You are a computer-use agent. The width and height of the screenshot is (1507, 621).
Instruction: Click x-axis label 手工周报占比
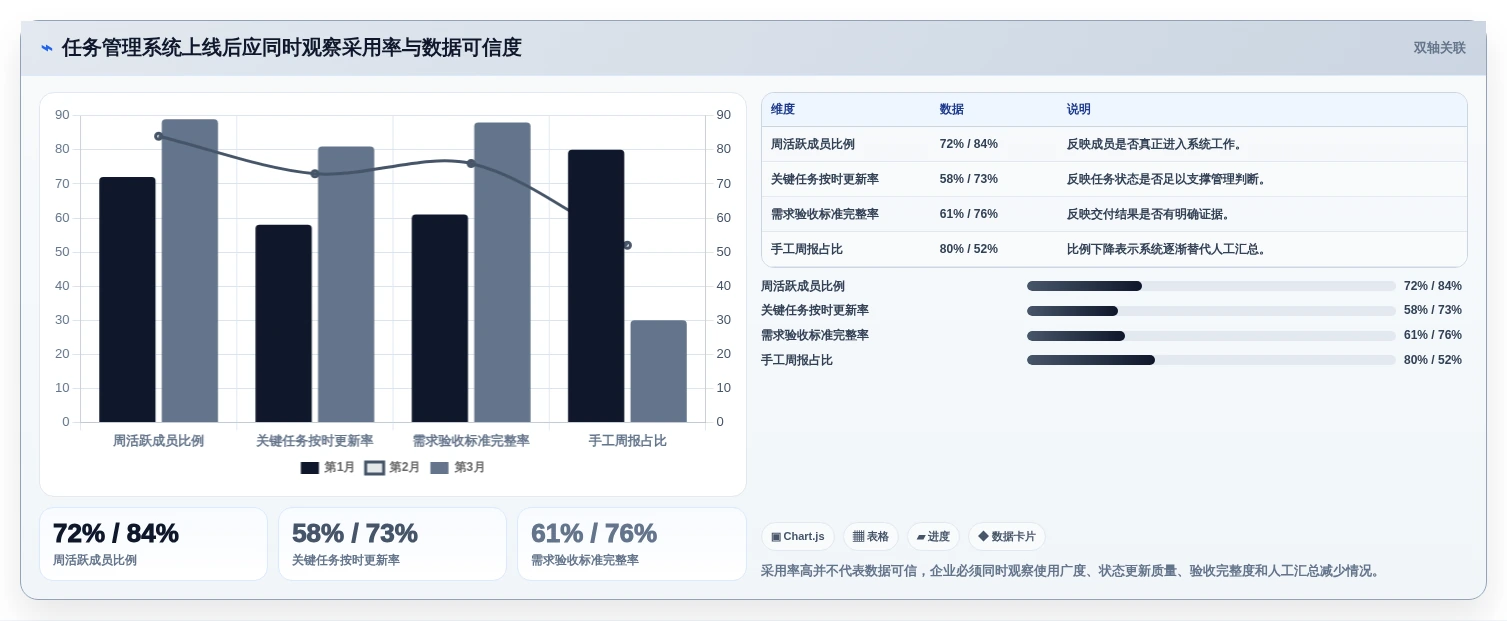(627, 441)
